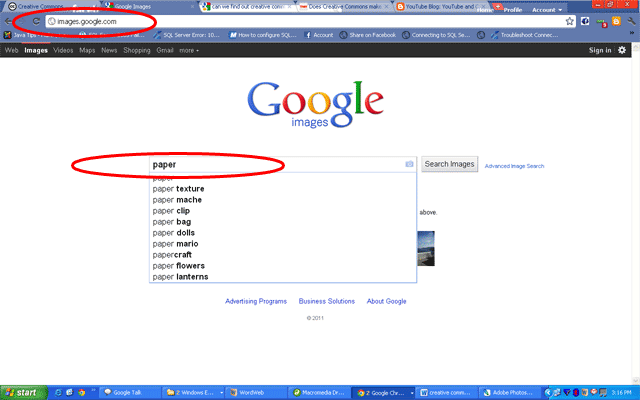The width and height of the screenshot is (640, 400).
Task: Open the Facebook Account bookmark
Action: click(319, 35)
